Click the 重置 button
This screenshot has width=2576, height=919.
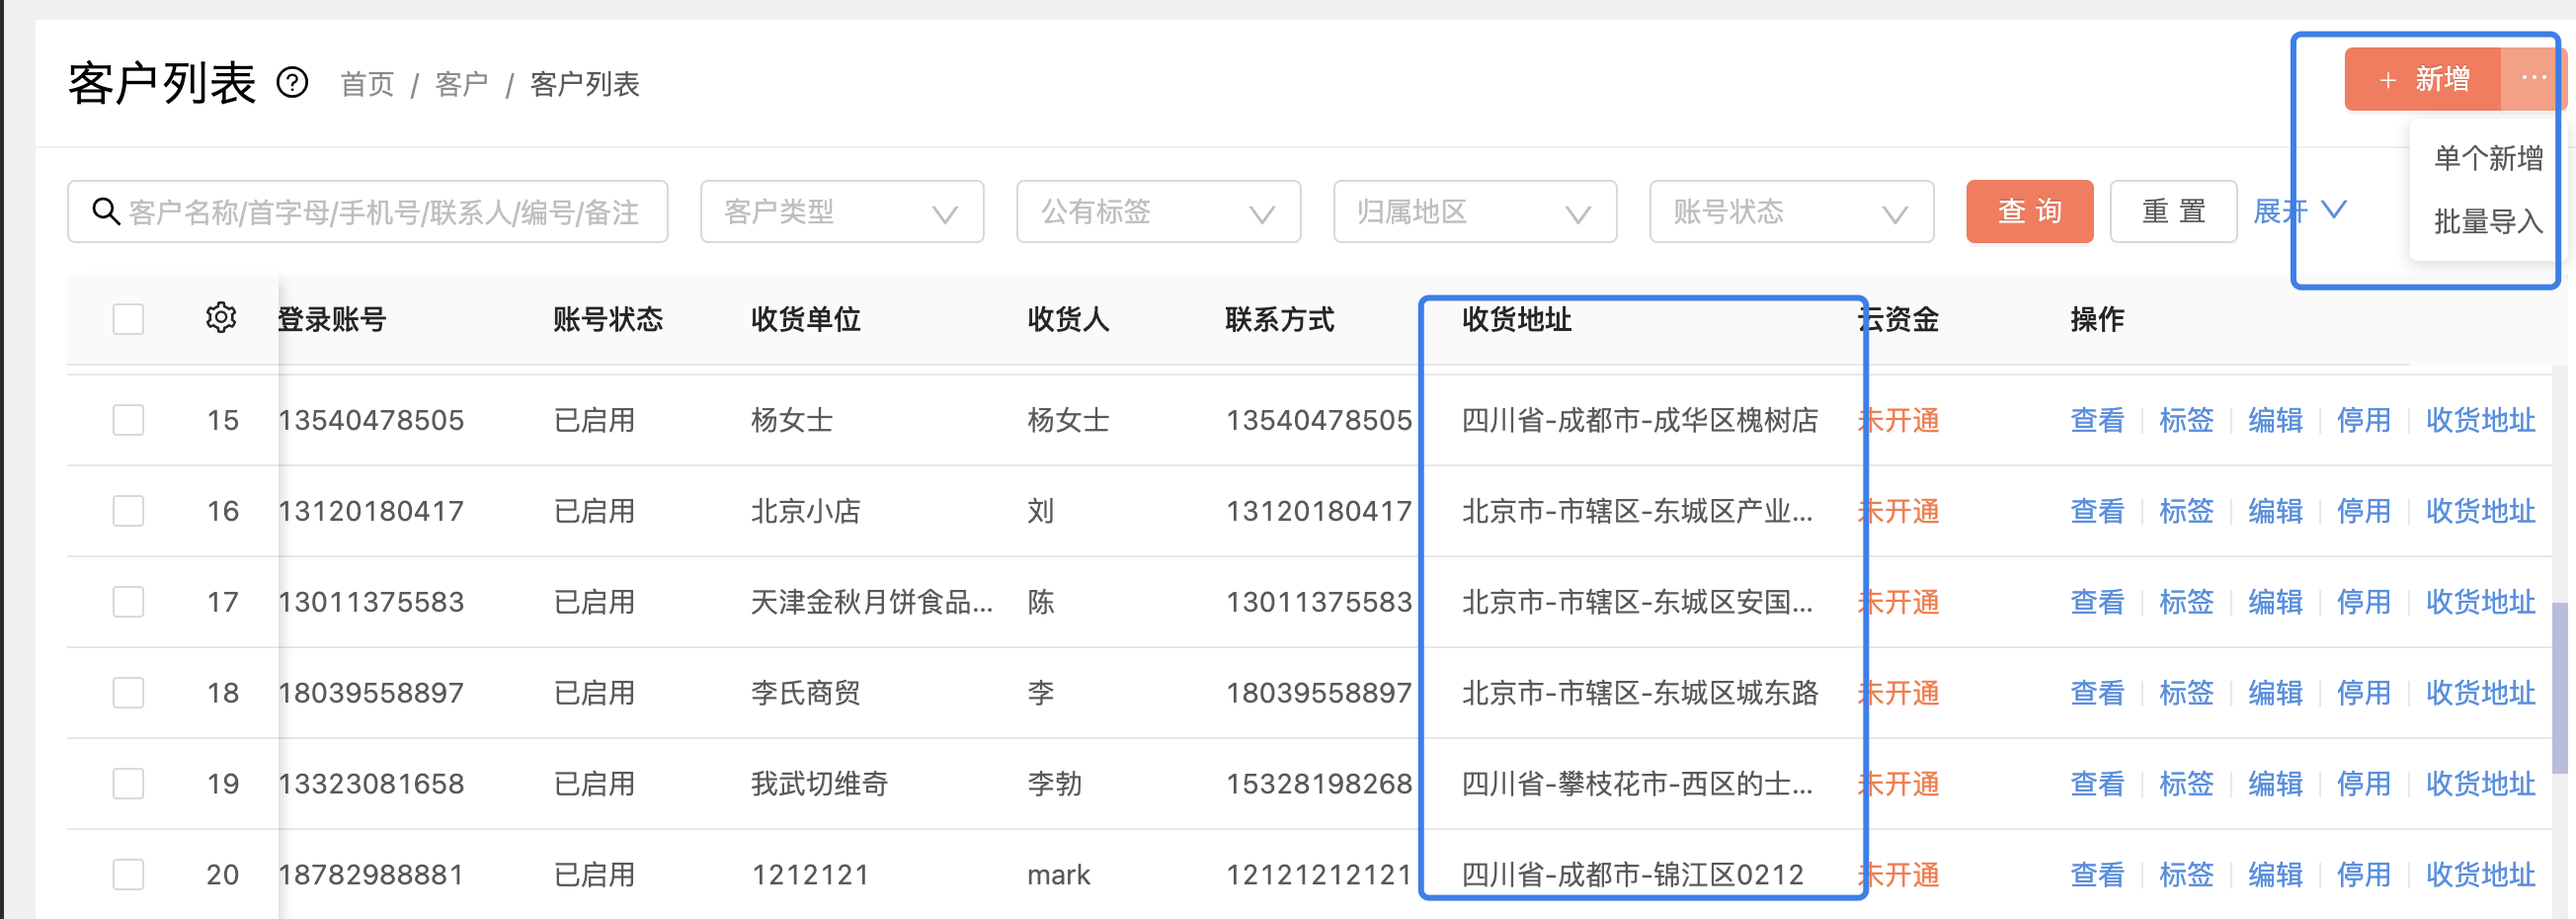point(2173,211)
